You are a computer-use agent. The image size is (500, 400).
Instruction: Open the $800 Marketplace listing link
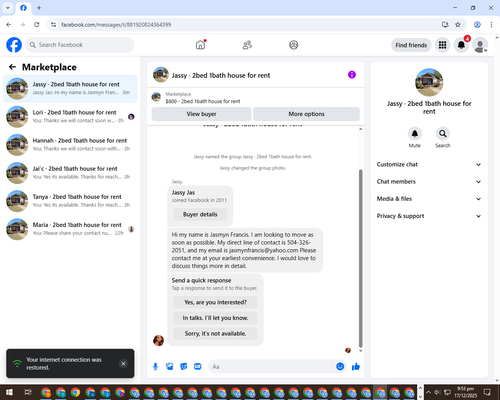point(203,101)
